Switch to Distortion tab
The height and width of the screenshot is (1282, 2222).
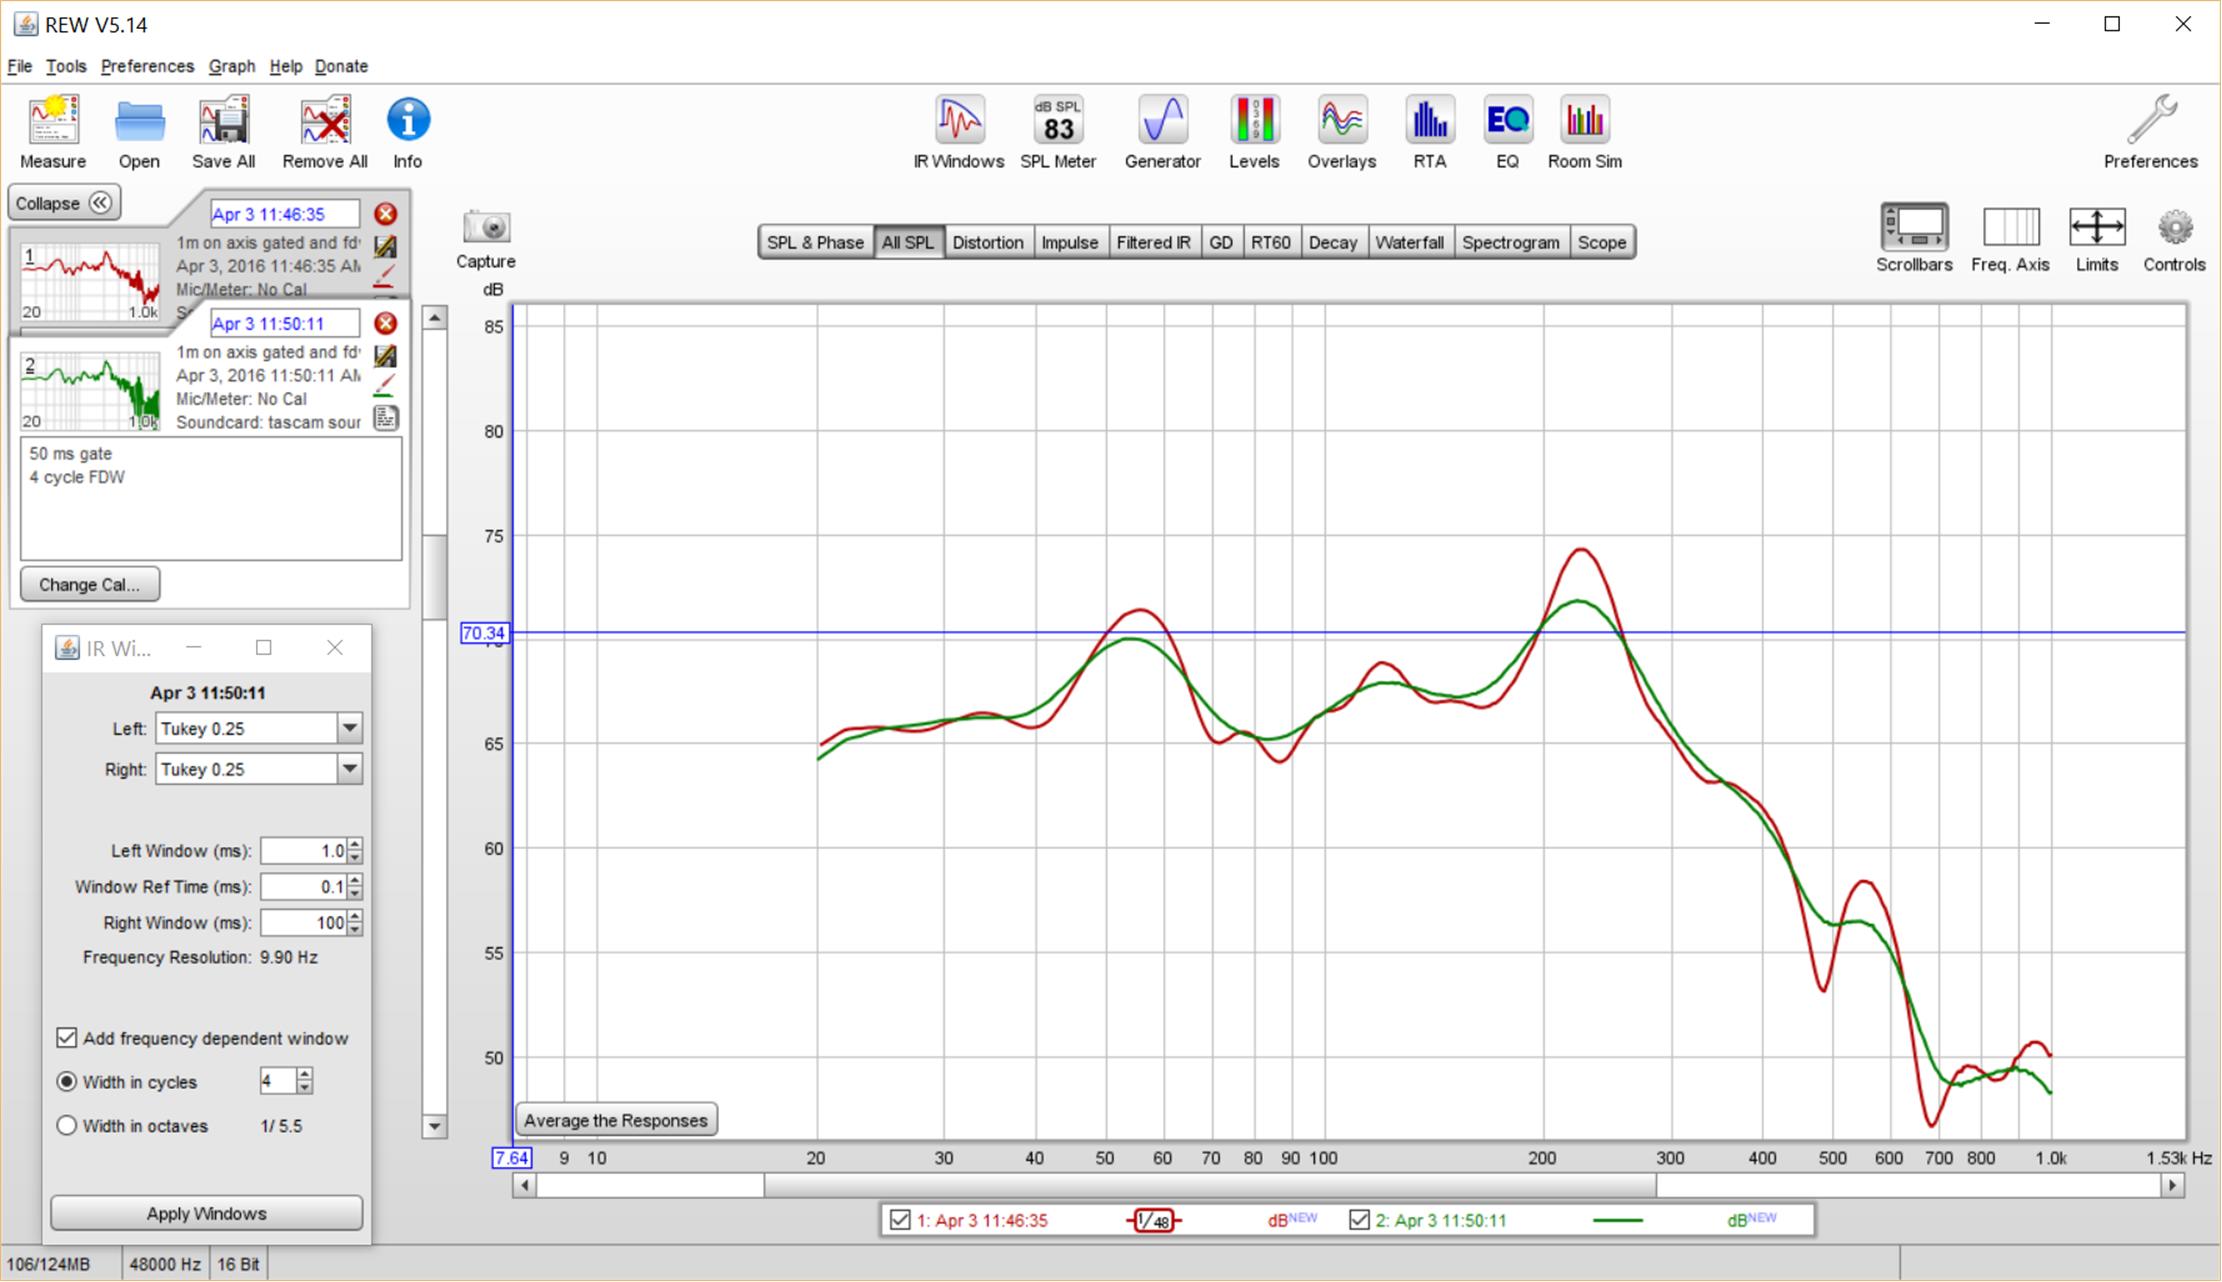(x=987, y=242)
